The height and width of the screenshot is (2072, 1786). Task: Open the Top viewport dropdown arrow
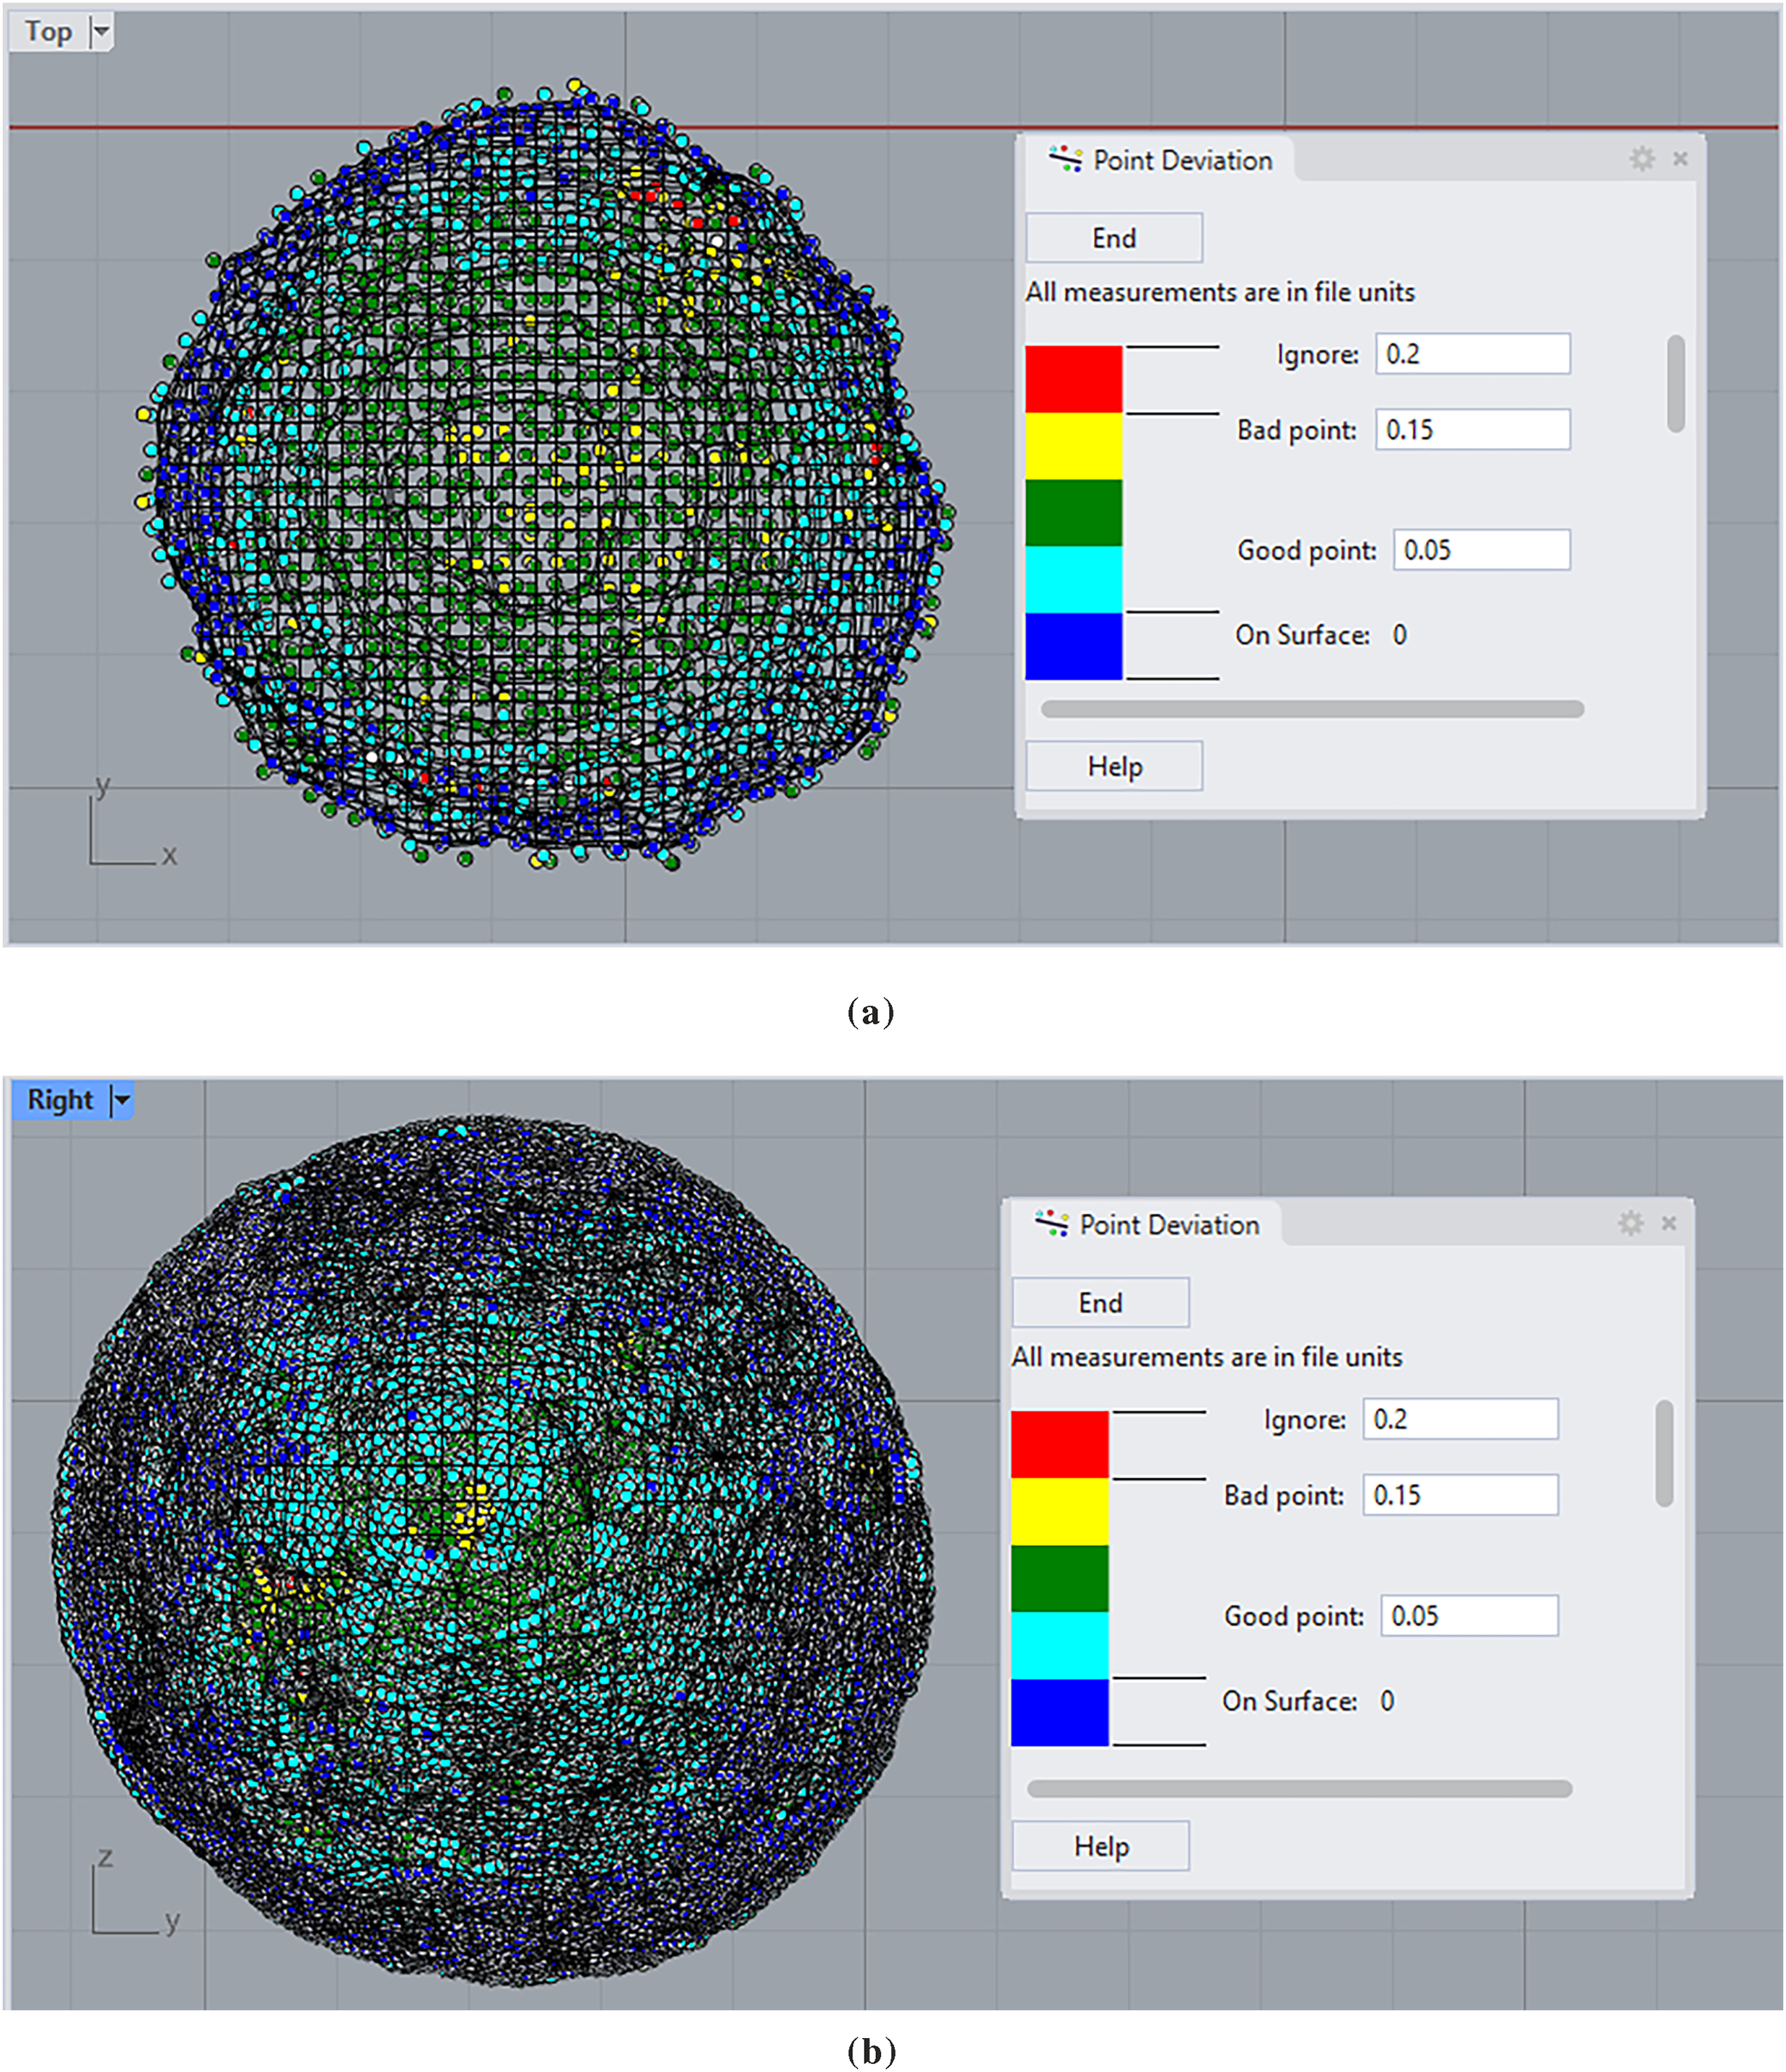point(101,32)
